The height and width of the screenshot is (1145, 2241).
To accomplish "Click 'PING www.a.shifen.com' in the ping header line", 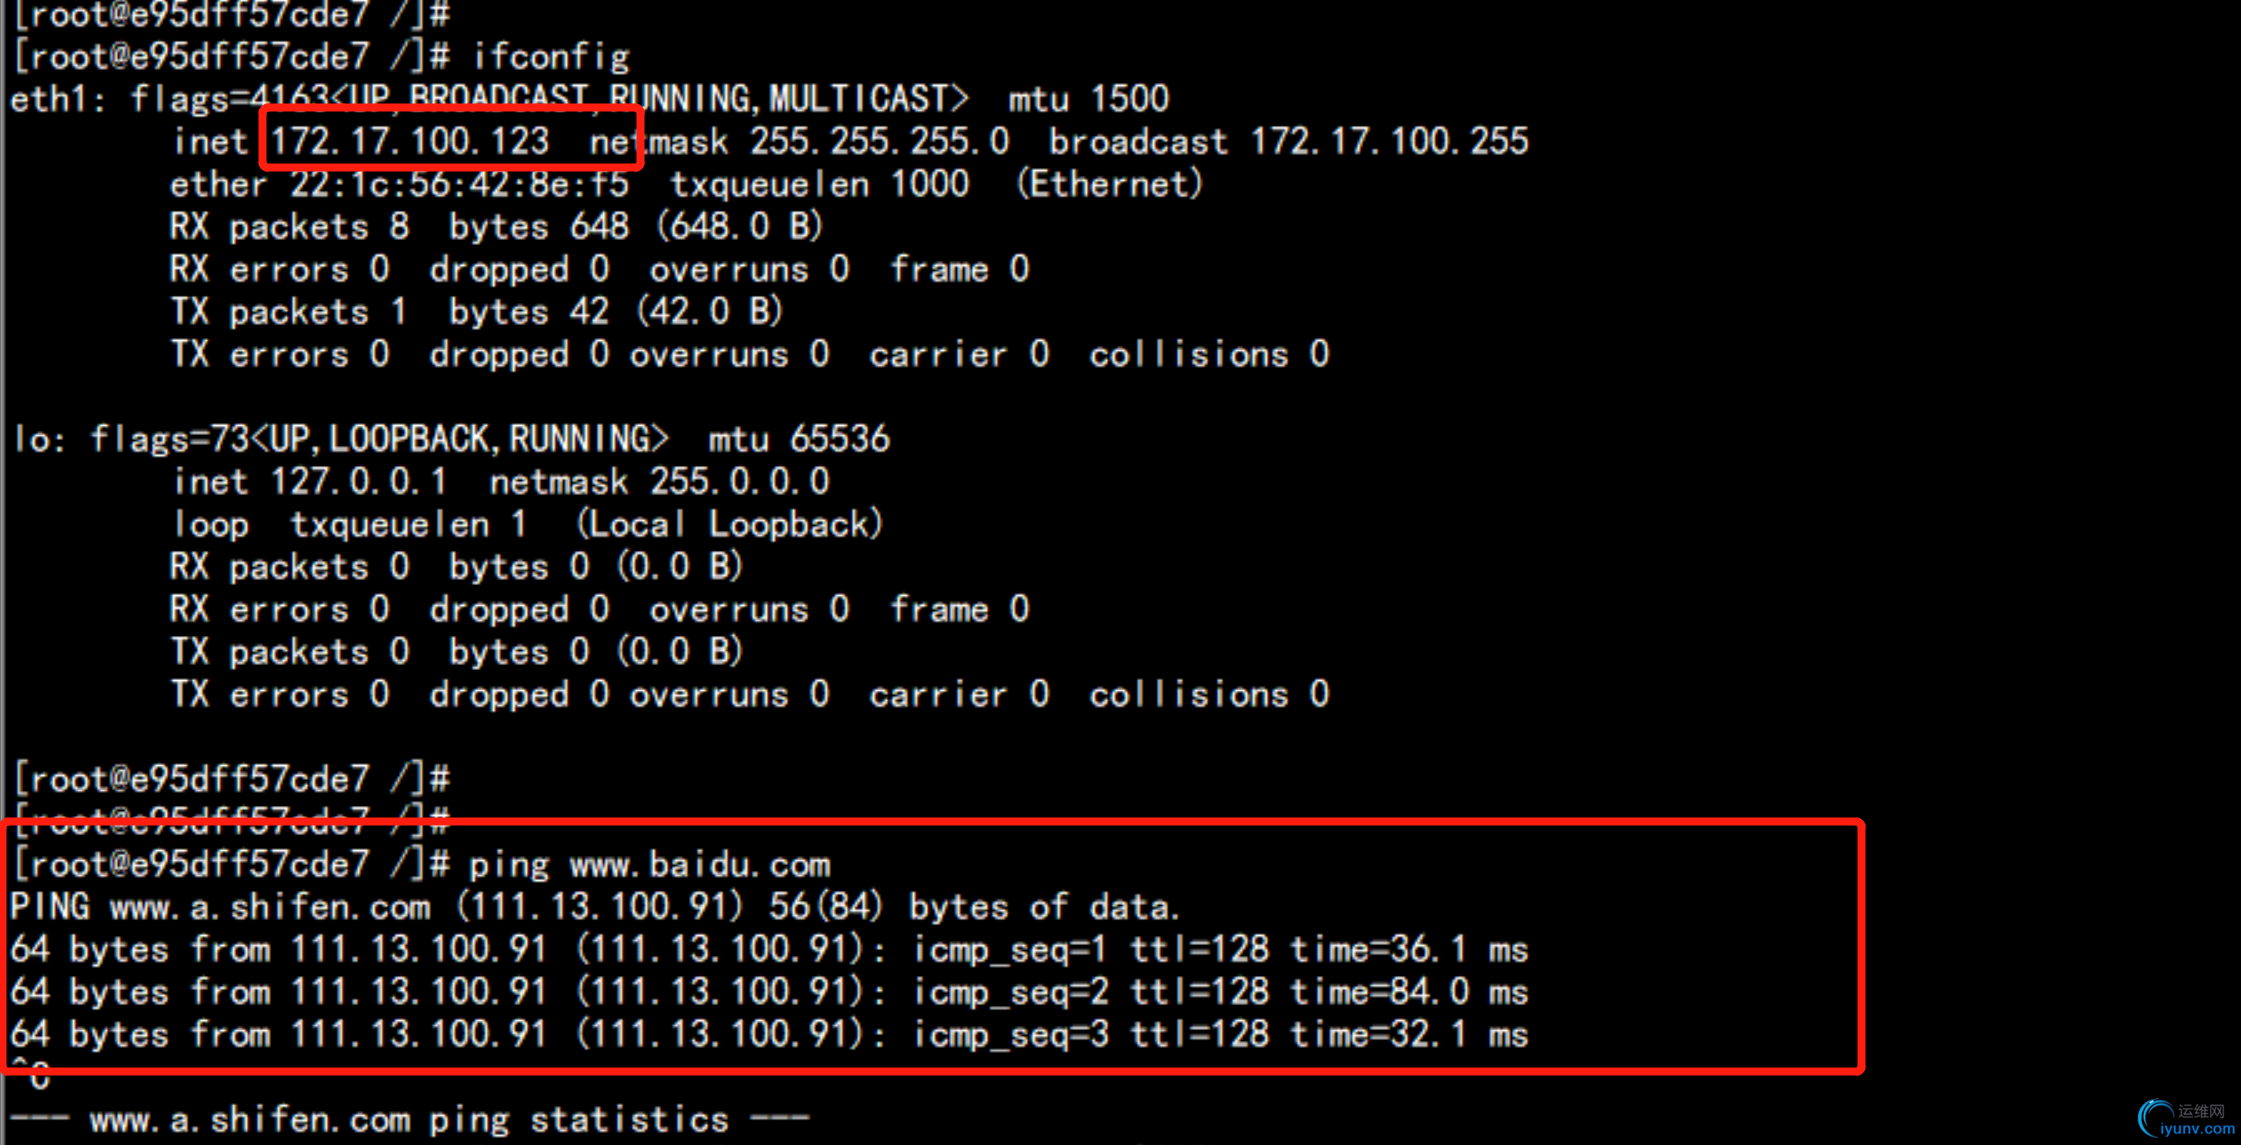I will coord(220,907).
